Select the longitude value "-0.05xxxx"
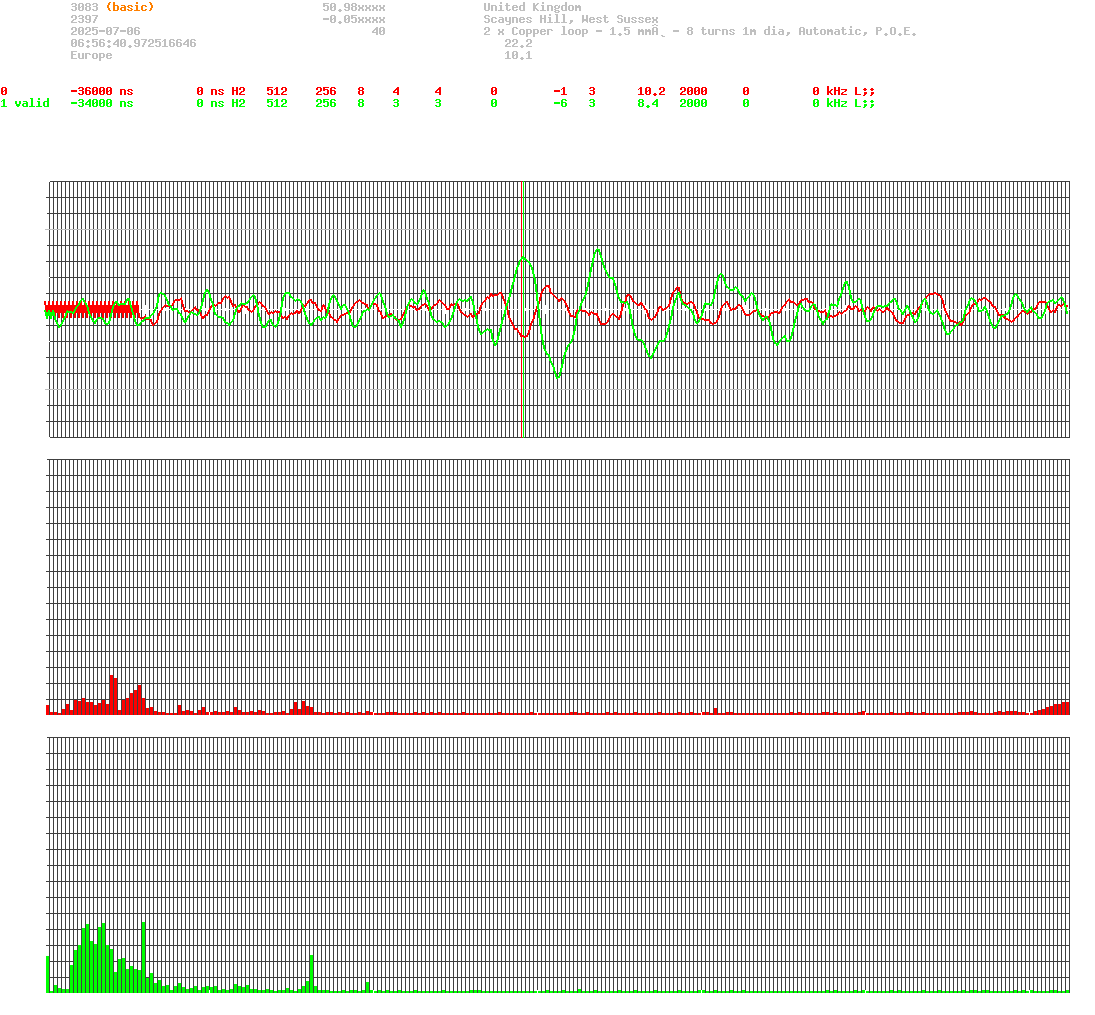The width and height of the screenshot is (1095, 1015). click(x=354, y=20)
